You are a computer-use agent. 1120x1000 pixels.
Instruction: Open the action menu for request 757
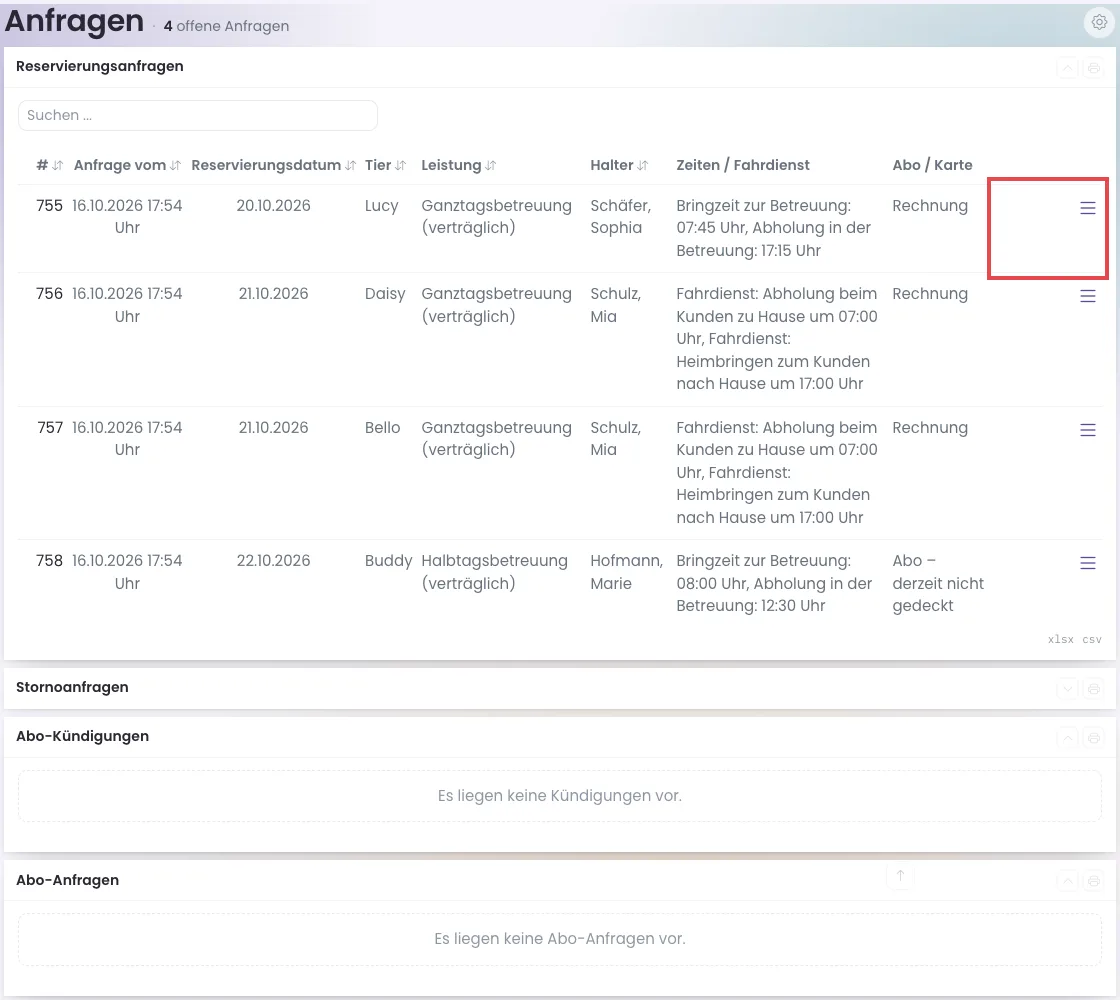[1088, 430]
